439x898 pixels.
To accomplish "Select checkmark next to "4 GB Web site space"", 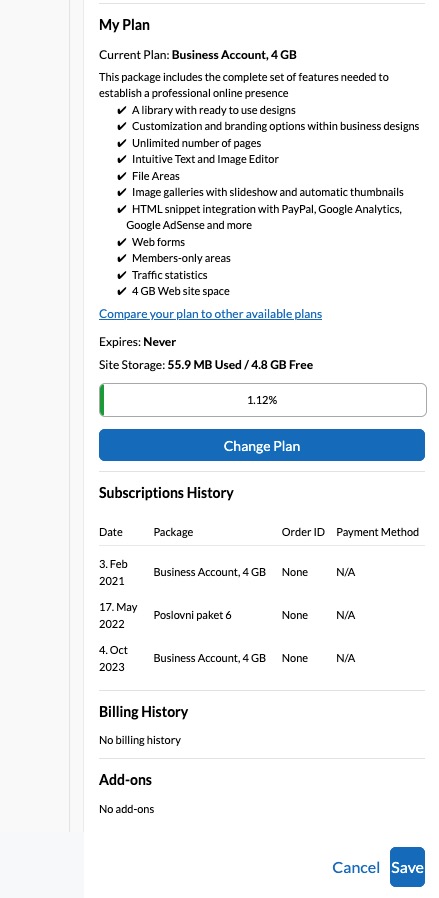I will tap(121, 291).
